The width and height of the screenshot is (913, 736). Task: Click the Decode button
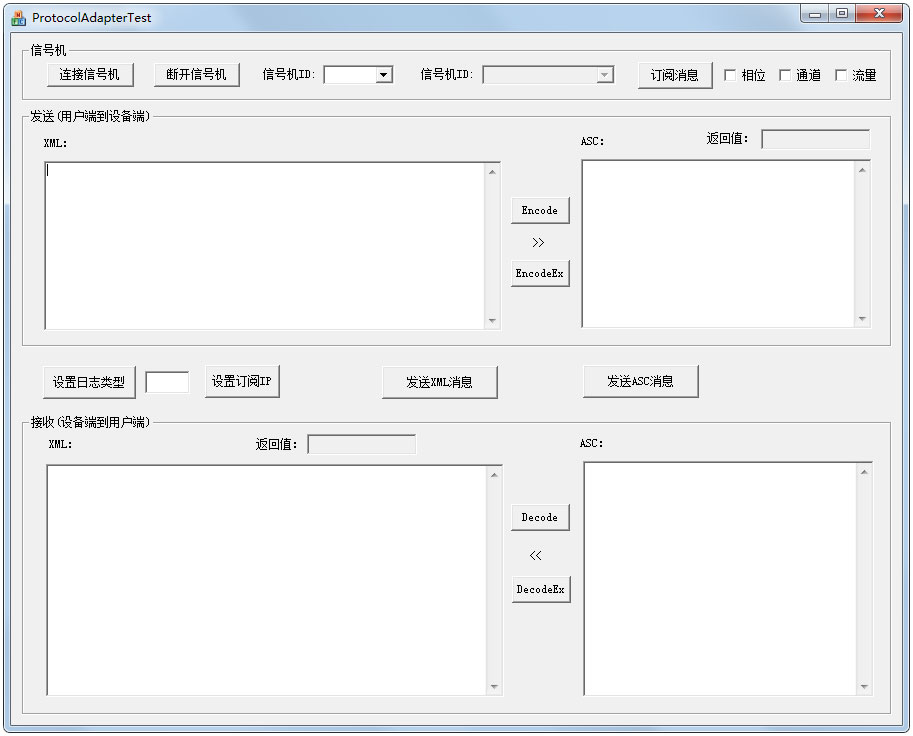(540, 517)
